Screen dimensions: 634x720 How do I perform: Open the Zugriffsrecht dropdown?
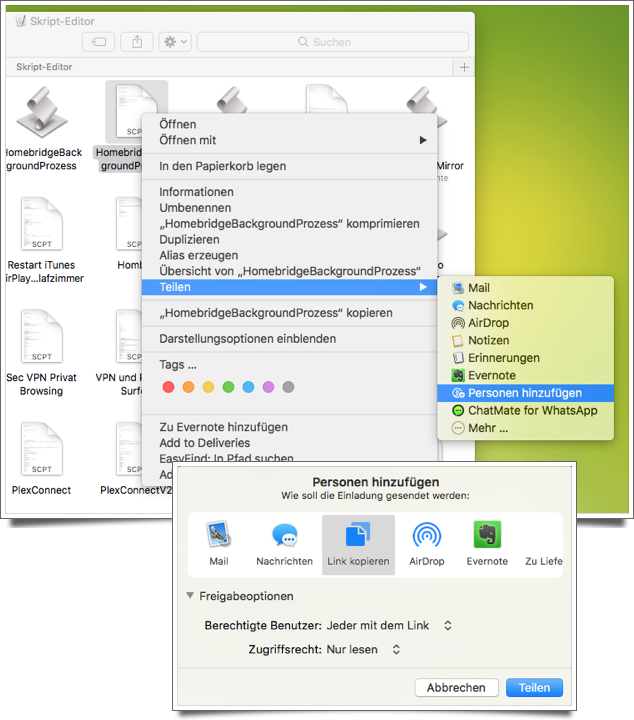(x=364, y=649)
